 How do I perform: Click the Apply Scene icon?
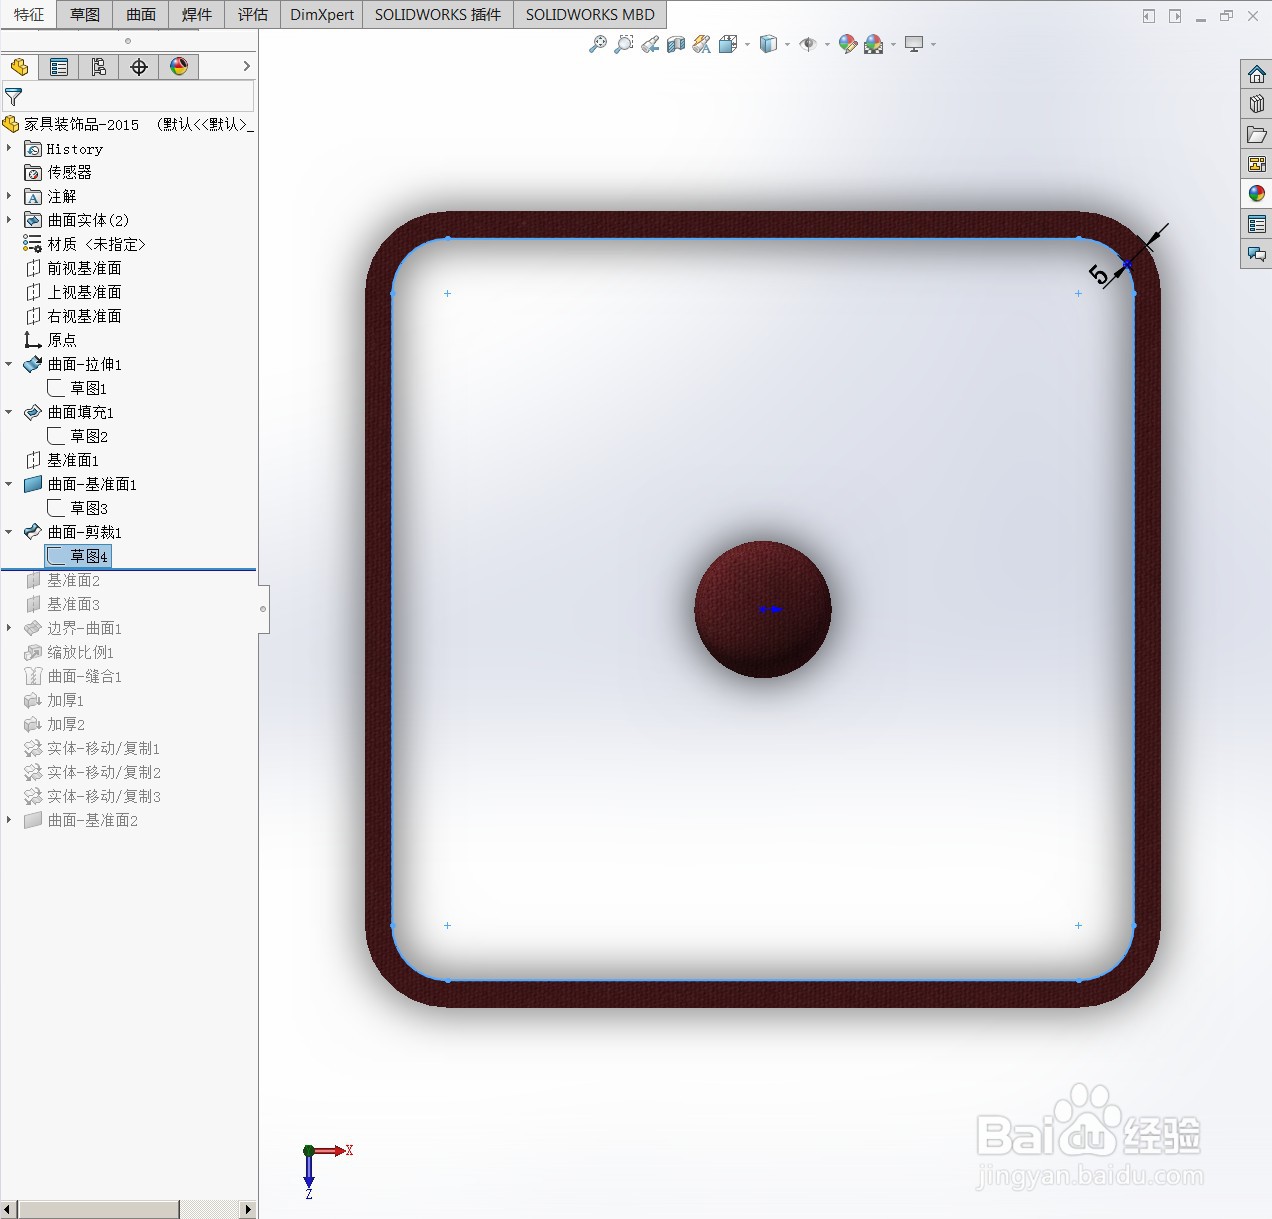click(x=874, y=44)
